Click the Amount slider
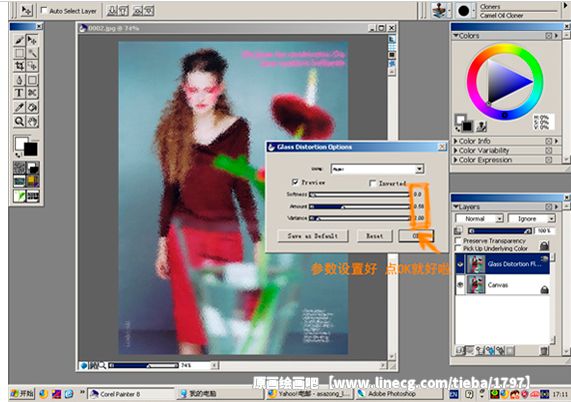The height and width of the screenshot is (402, 571). (359, 207)
